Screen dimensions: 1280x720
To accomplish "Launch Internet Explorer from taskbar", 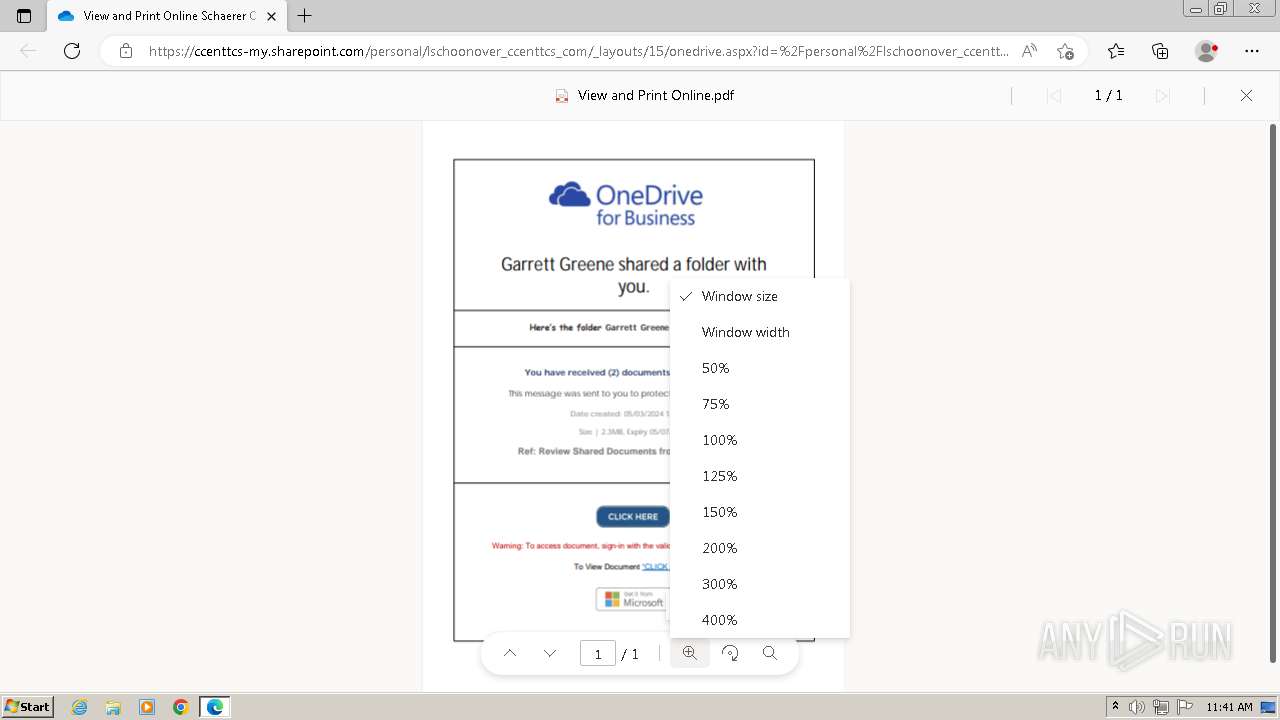I will pyautogui.click(x=80, y=707).
